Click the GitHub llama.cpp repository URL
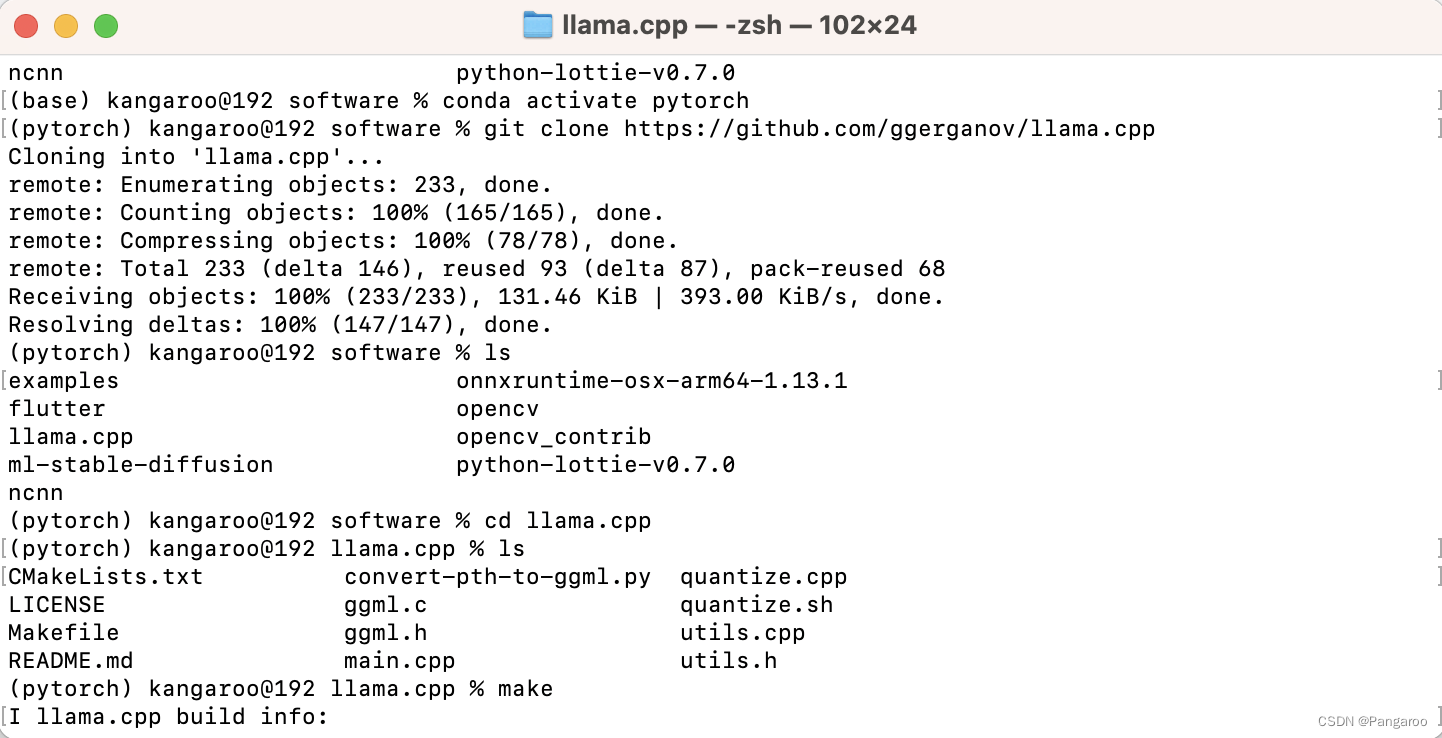The width and height of the screenshot is (1442, 738). click(890, 129)
